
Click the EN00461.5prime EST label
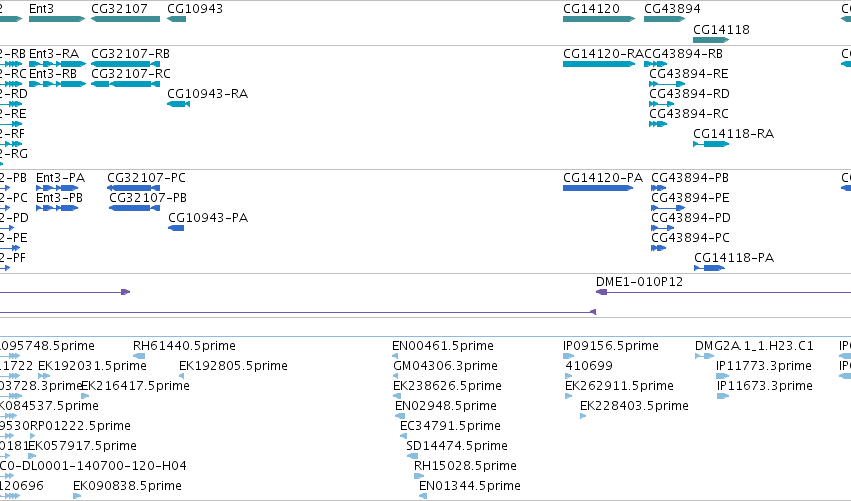click(443, 346)
